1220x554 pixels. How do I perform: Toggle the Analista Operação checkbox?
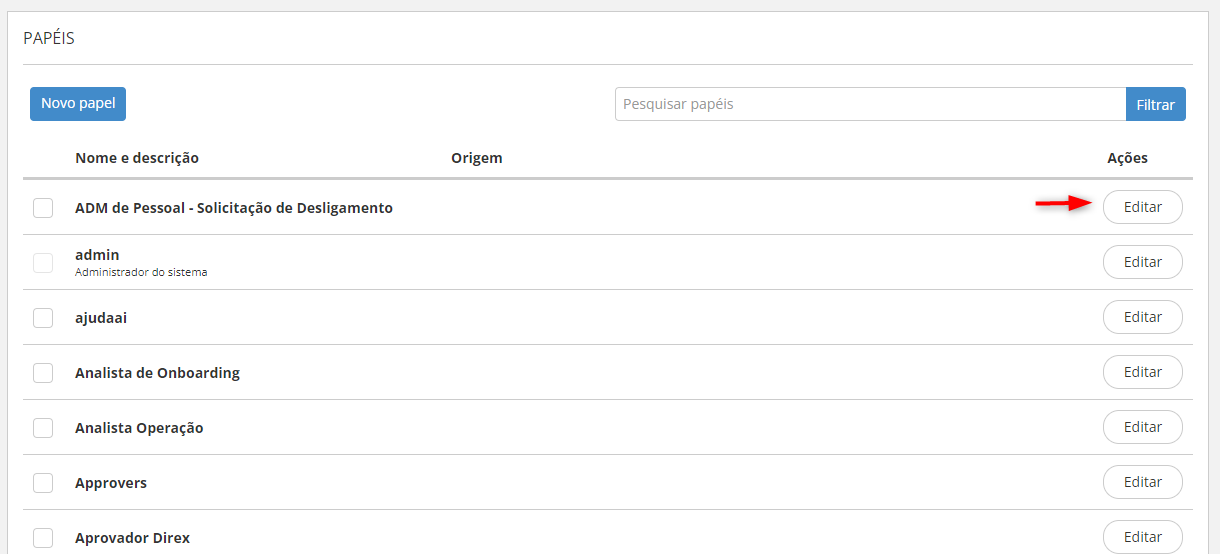point(43,428)
